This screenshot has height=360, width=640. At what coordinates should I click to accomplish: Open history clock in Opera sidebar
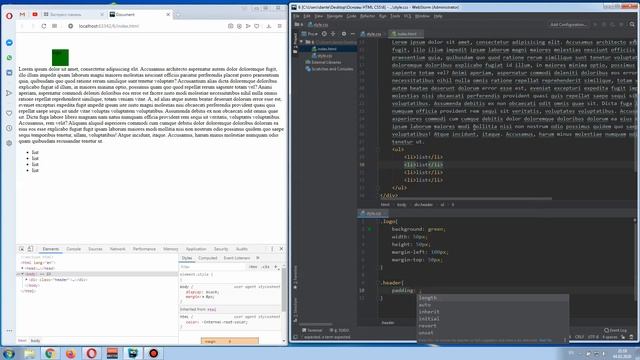point(9,128)
